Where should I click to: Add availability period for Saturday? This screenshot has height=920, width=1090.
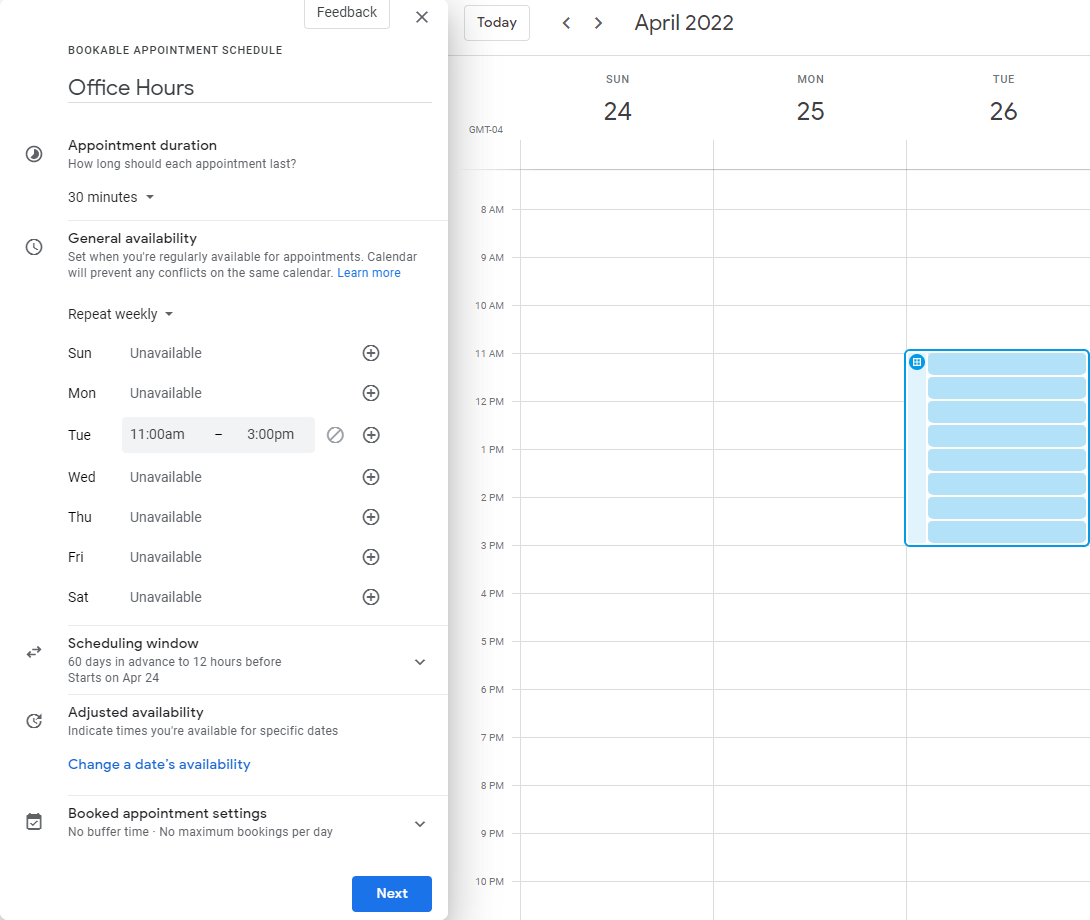coord(371,597)
